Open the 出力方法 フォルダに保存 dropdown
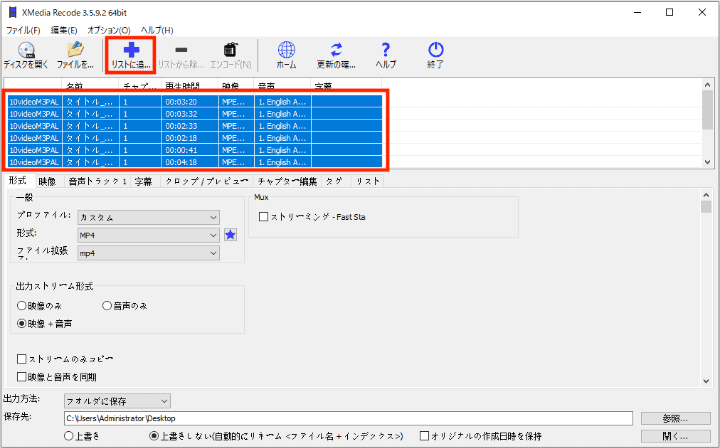720x448 pixels. tap(117, 401)
